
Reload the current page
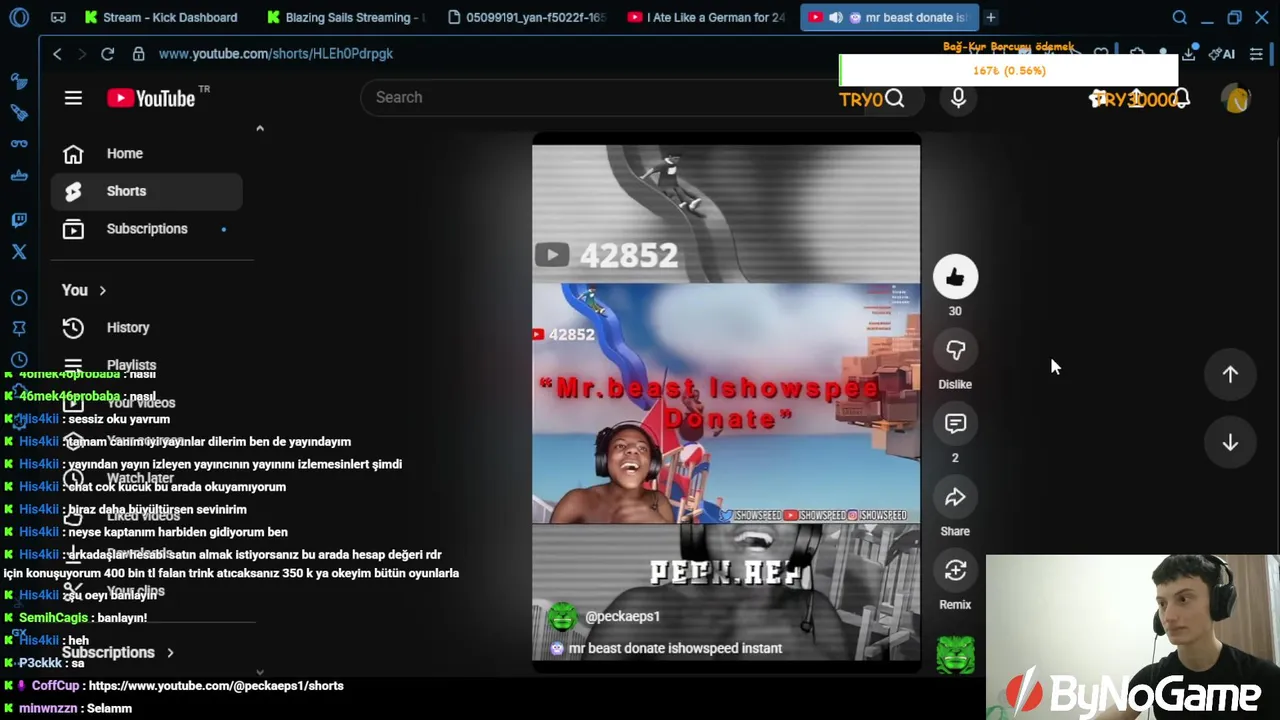[x=107, y=54]
